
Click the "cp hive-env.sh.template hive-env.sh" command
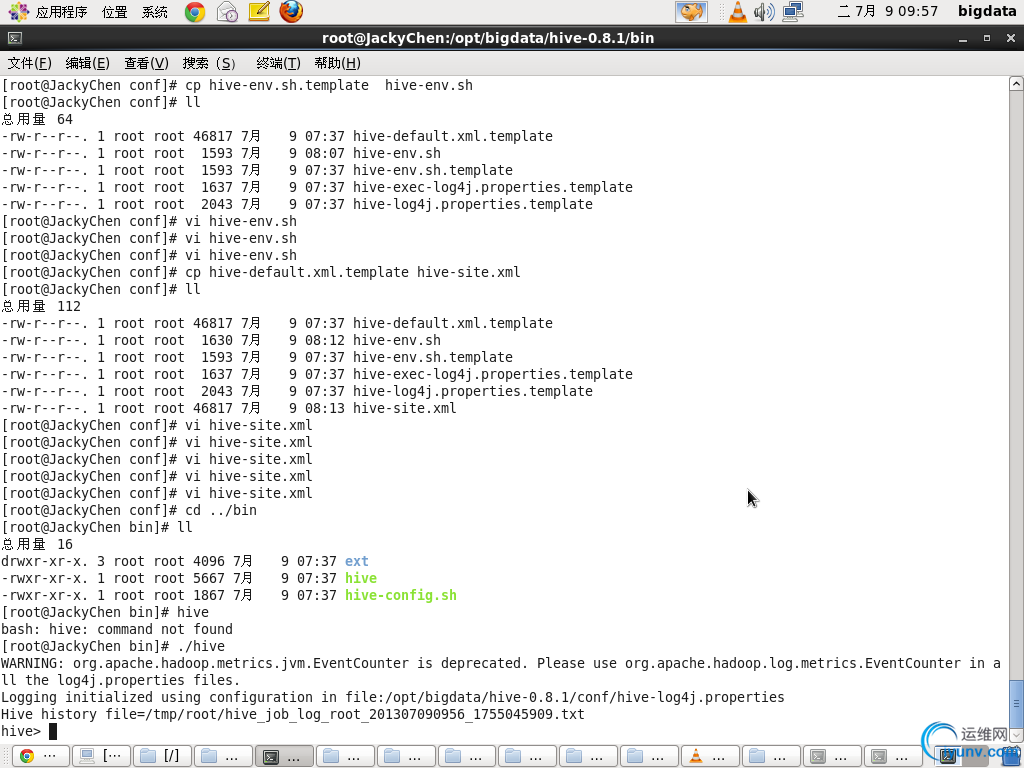pos(329,86)
